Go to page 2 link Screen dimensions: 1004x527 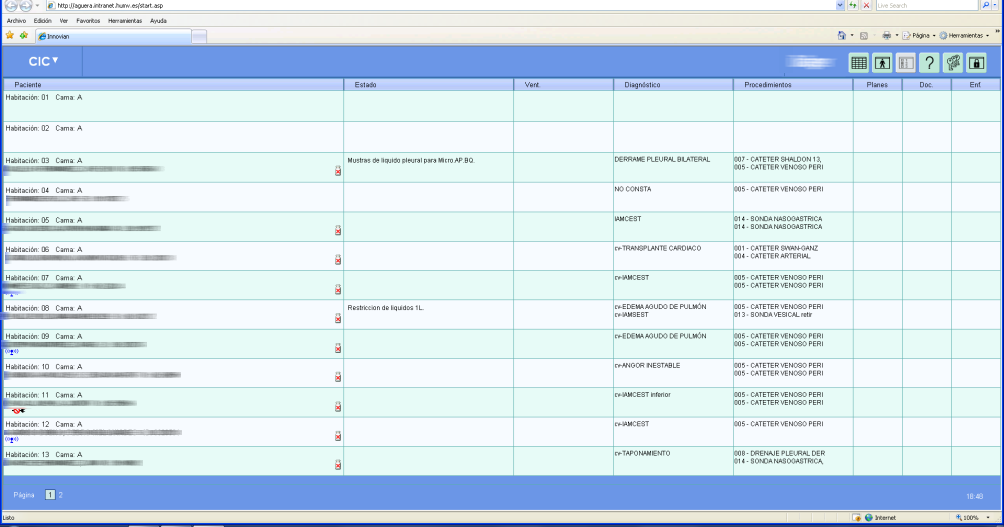pyautogui.click(x=61, y=495)
